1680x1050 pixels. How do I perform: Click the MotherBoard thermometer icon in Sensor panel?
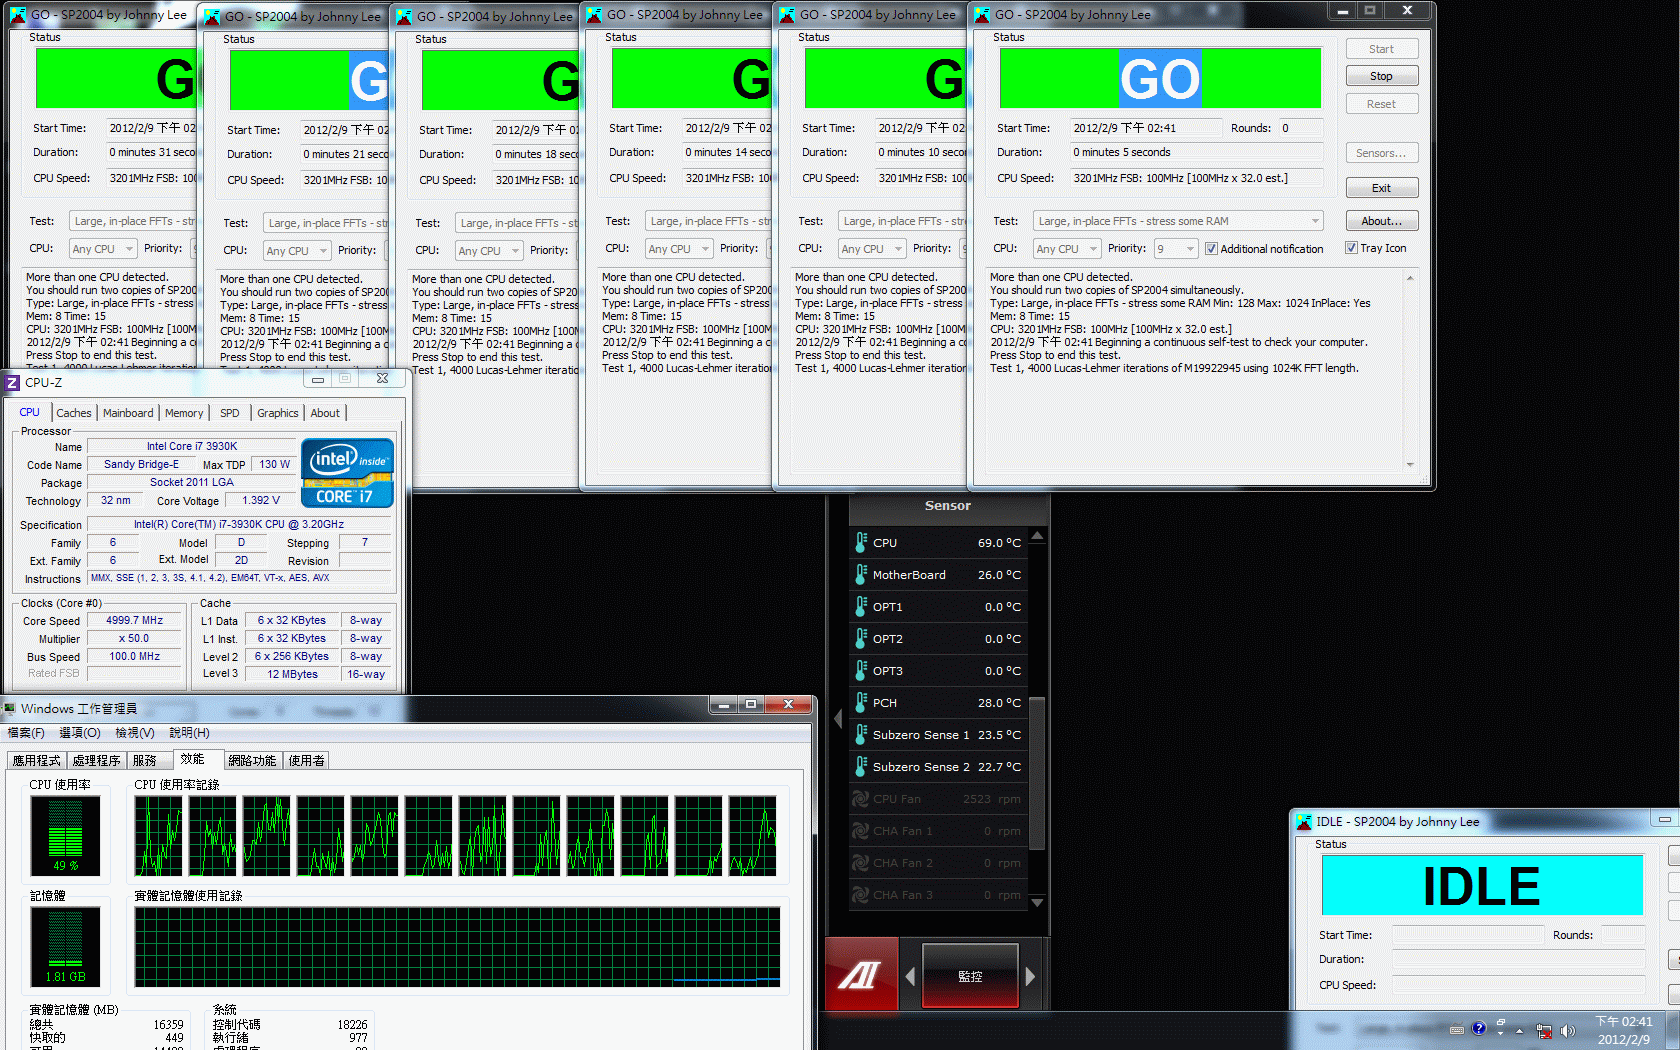[860, 574]
